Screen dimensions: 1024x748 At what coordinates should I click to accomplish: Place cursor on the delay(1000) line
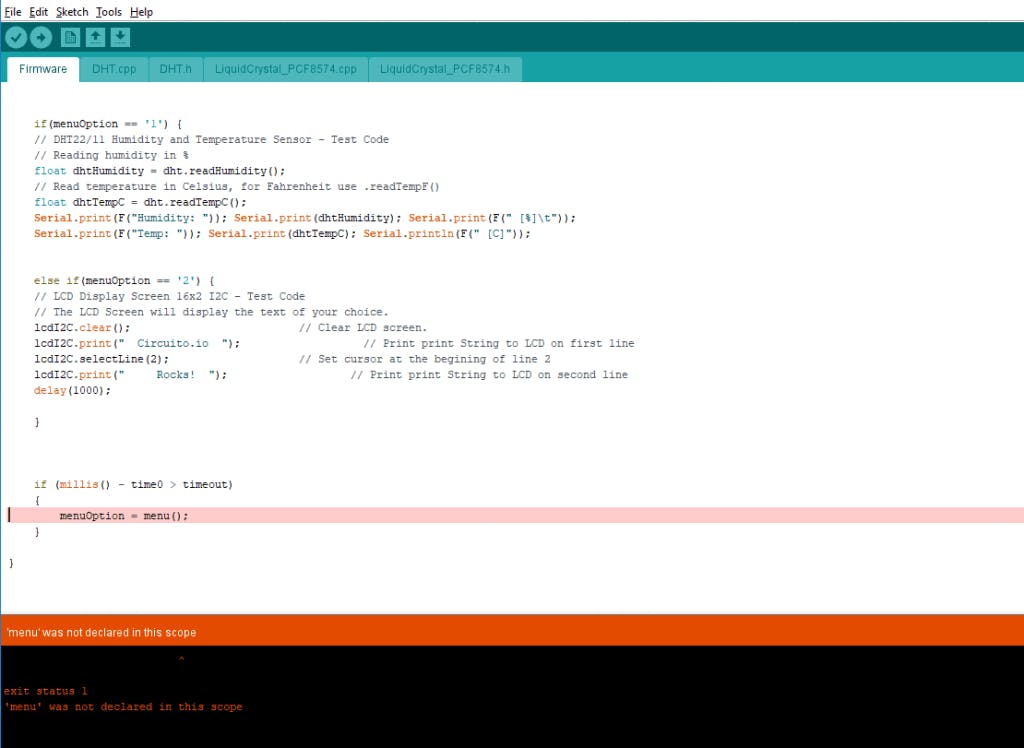[72, 390]
